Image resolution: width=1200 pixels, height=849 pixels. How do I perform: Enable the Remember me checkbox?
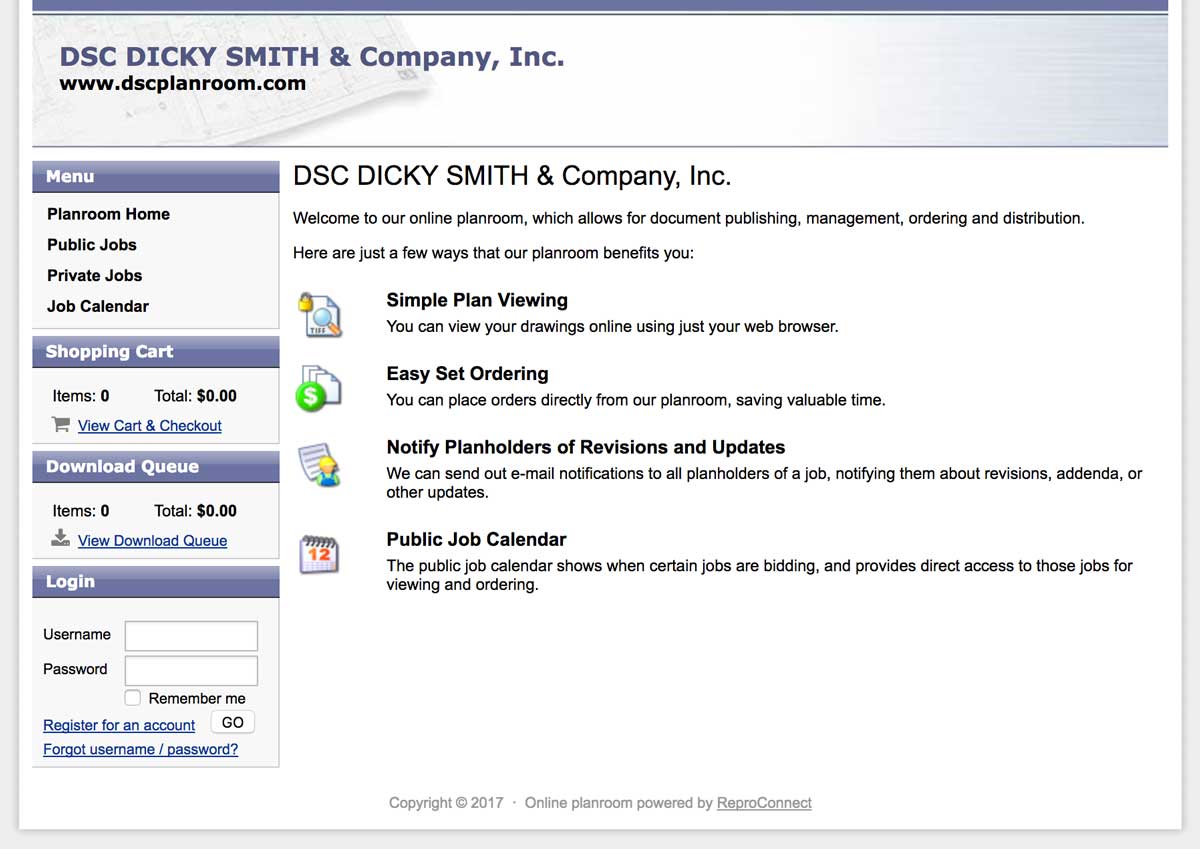point(133,698)
